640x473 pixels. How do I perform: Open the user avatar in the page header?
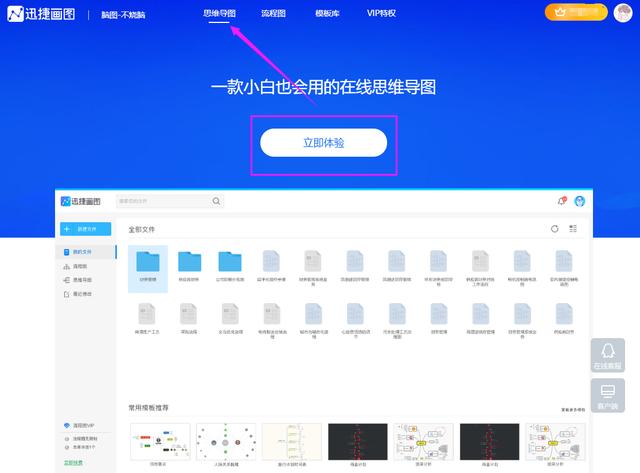[623, 13]
